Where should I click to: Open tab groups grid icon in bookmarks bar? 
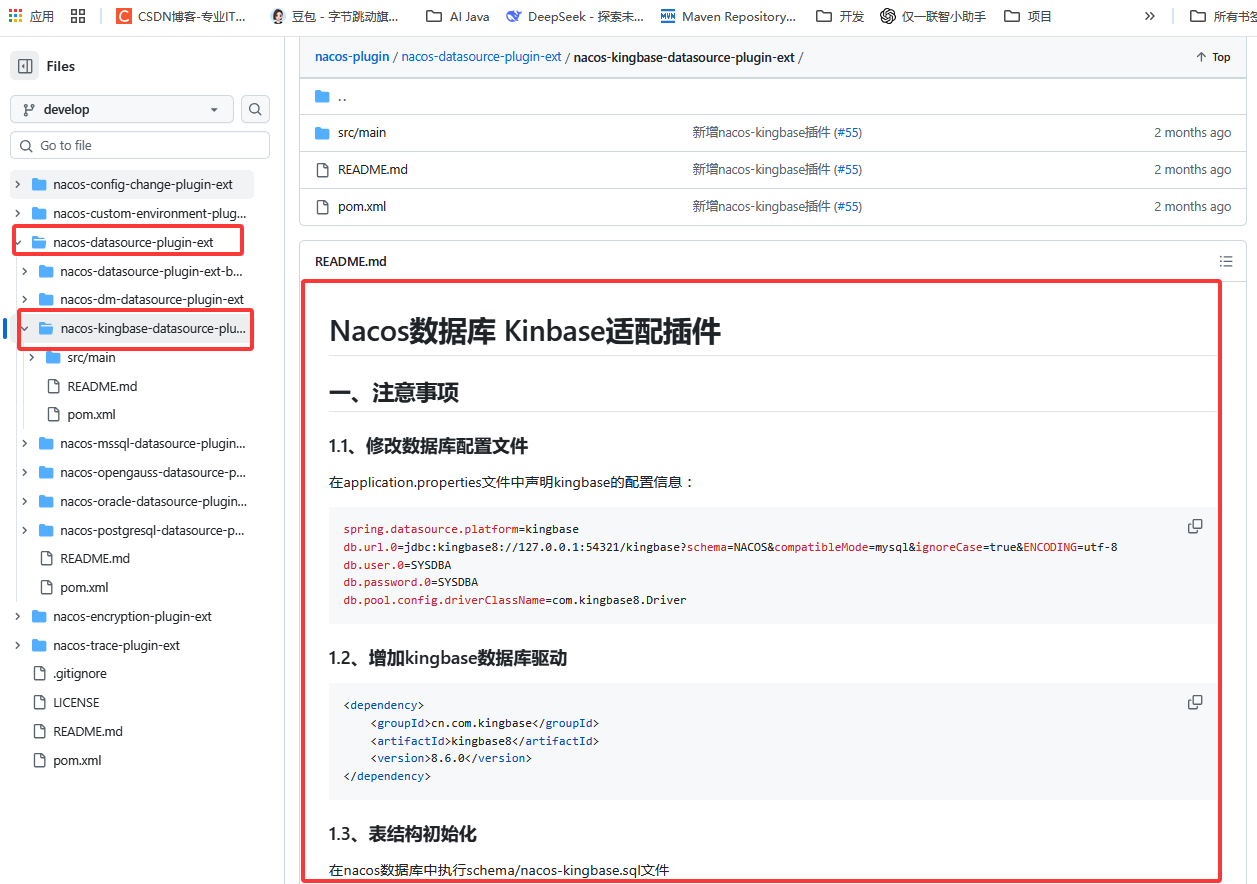coord(79,16)
